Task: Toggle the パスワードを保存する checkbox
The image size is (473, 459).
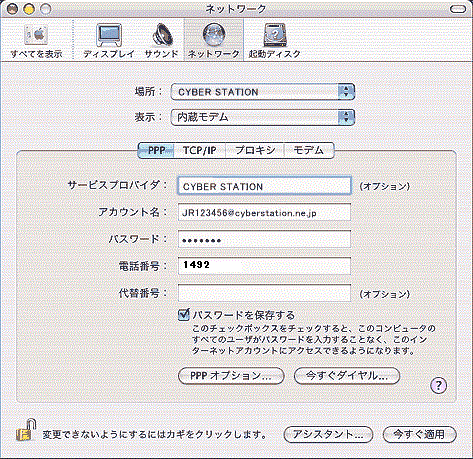Action: 184,315
